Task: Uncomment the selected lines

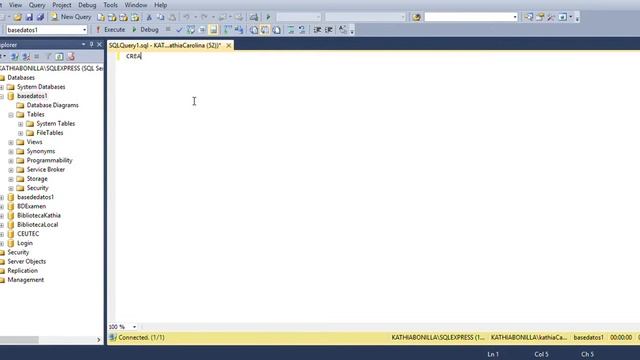Action: (x=302, y=29)
